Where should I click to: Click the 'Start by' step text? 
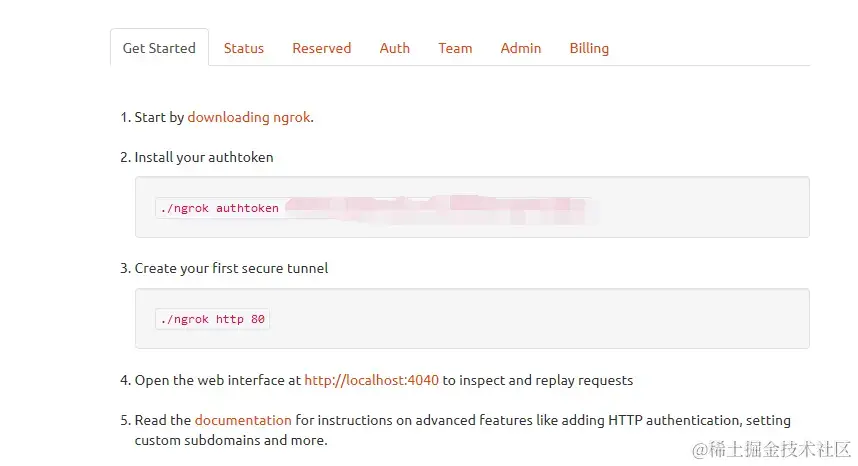tap(159, 118)
